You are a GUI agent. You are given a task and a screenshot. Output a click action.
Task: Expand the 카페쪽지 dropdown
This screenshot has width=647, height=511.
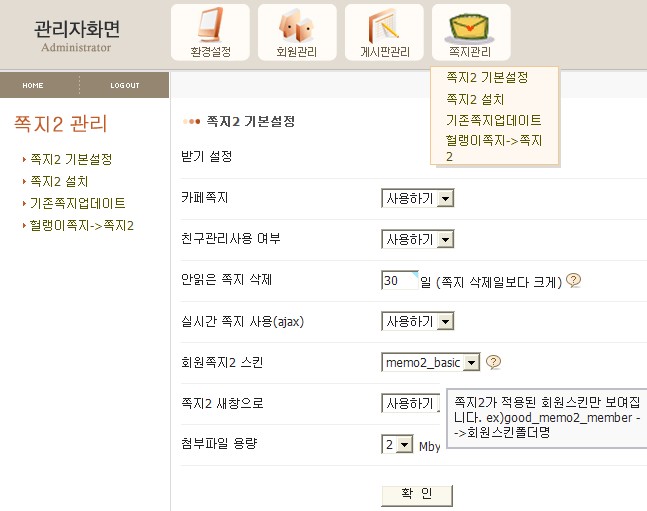click(x=446, y=198)
